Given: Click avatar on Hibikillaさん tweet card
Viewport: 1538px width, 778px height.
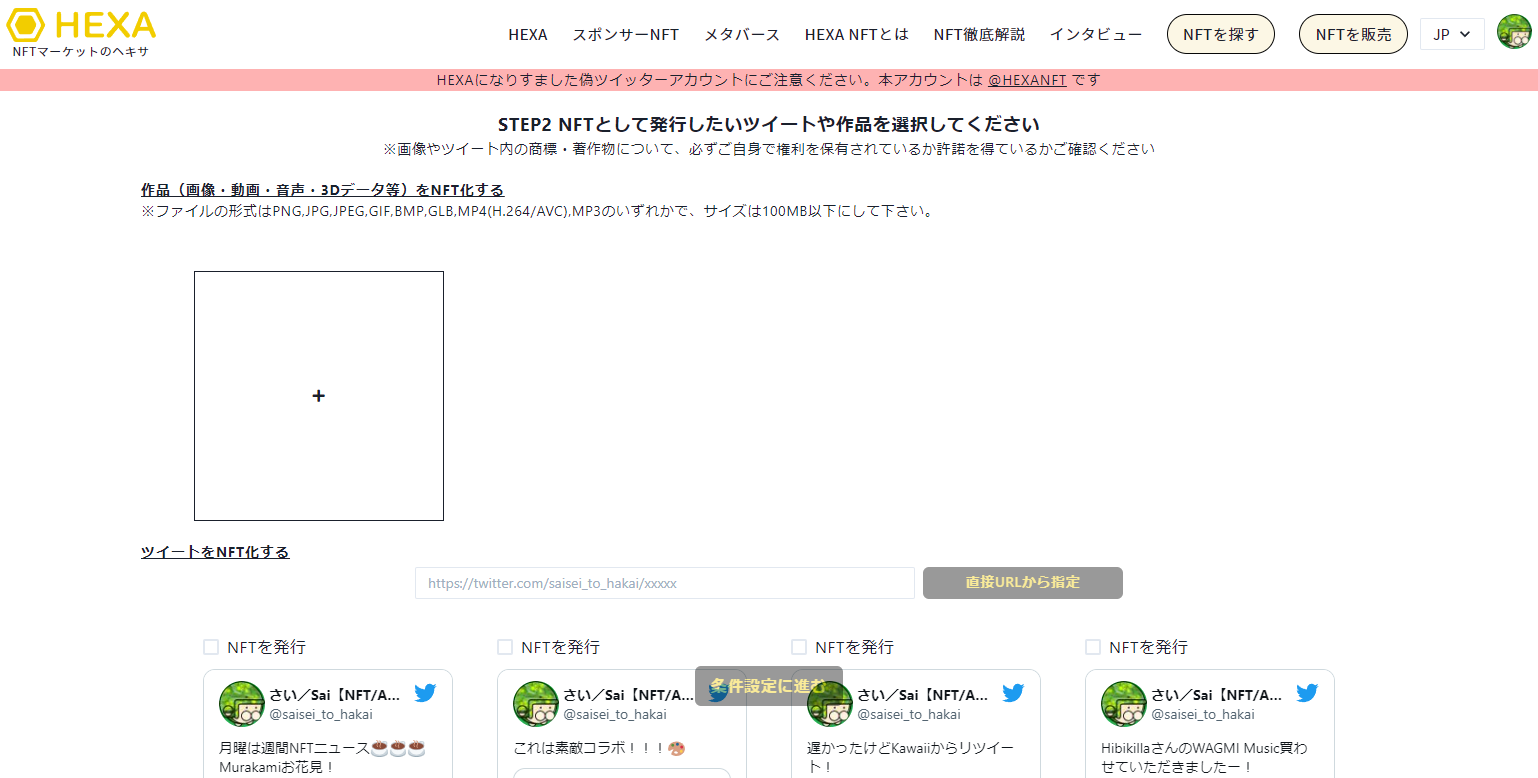Looking at the screenshot, I should point(1123,704).
